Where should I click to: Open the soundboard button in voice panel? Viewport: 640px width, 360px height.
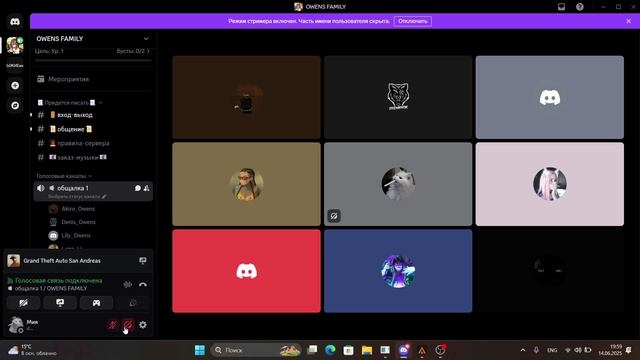pos(133,303)
